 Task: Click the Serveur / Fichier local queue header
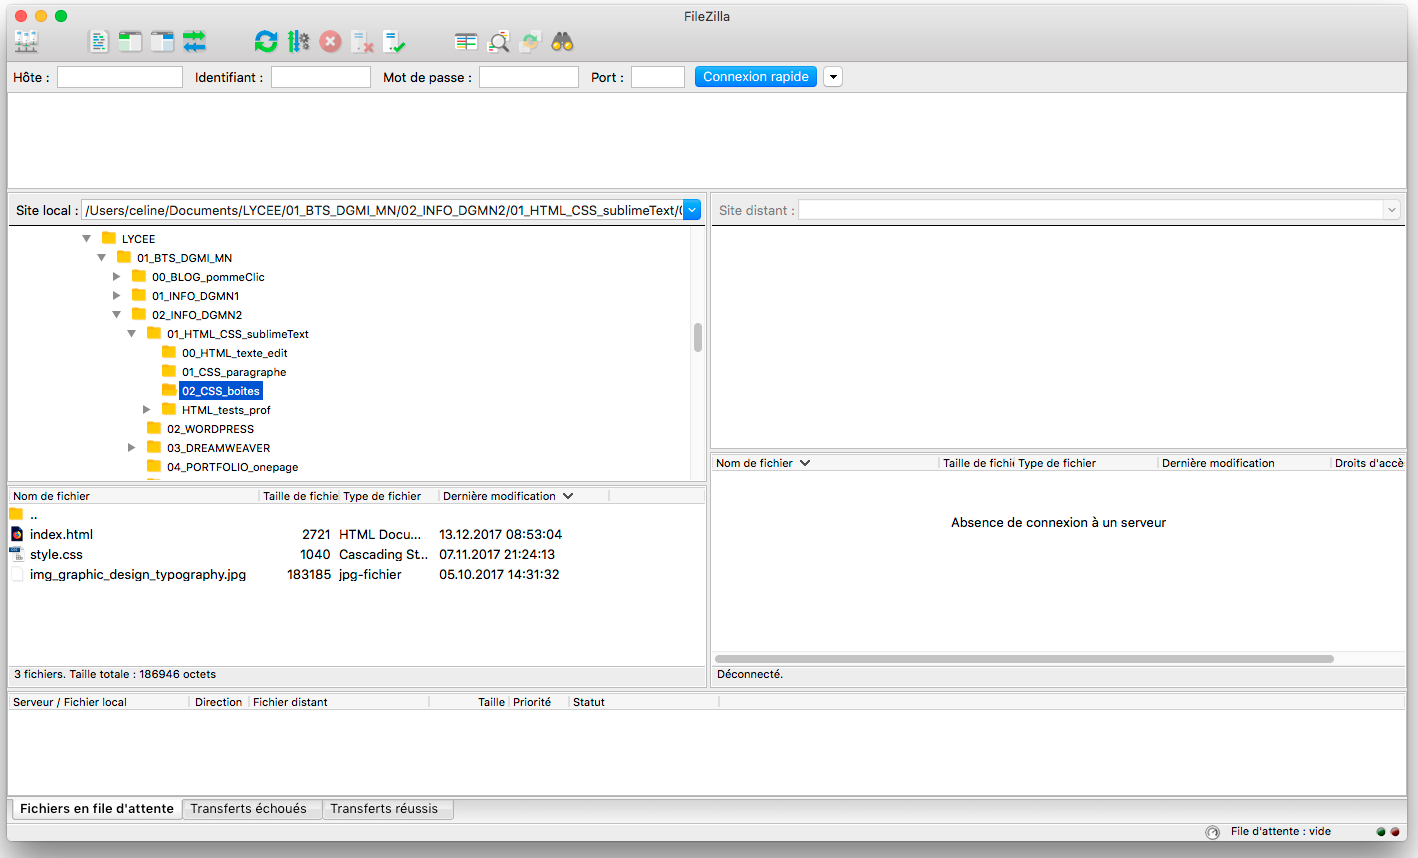pyautogui.click(x=99, y=702)
